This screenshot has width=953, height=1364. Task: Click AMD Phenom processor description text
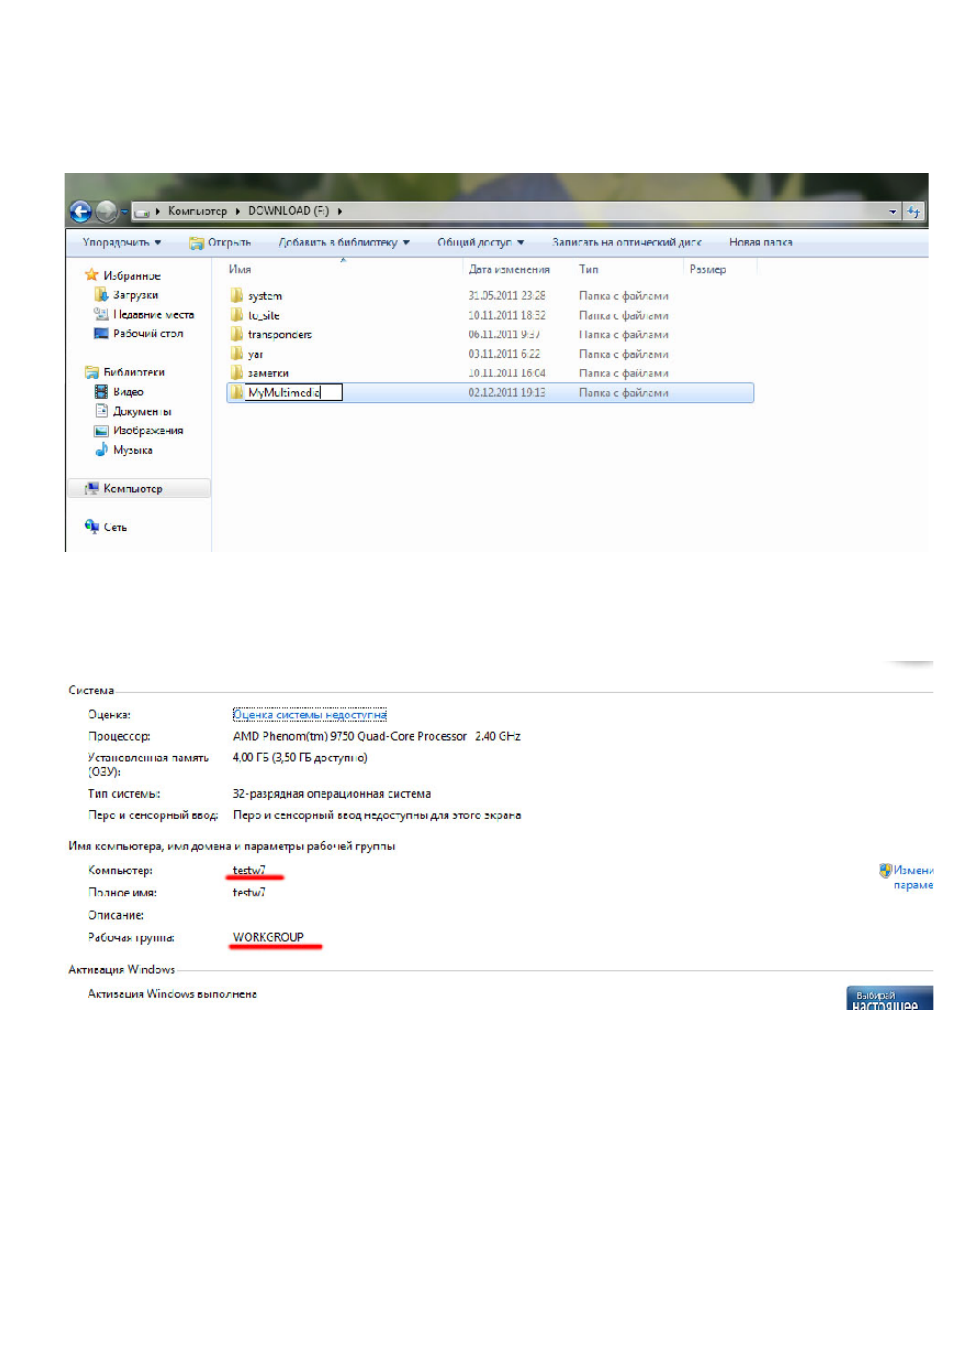click(x=376, y=736)
